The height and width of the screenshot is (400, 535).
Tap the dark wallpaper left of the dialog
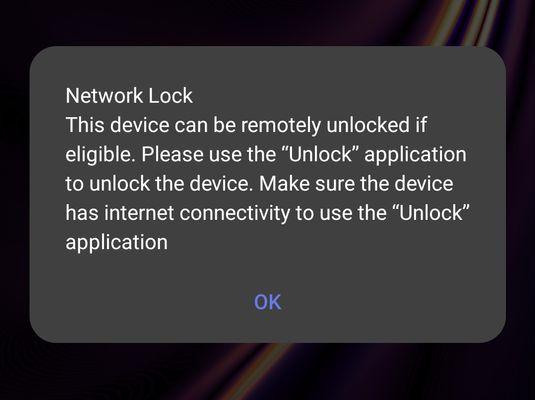[x=14, y=195]
